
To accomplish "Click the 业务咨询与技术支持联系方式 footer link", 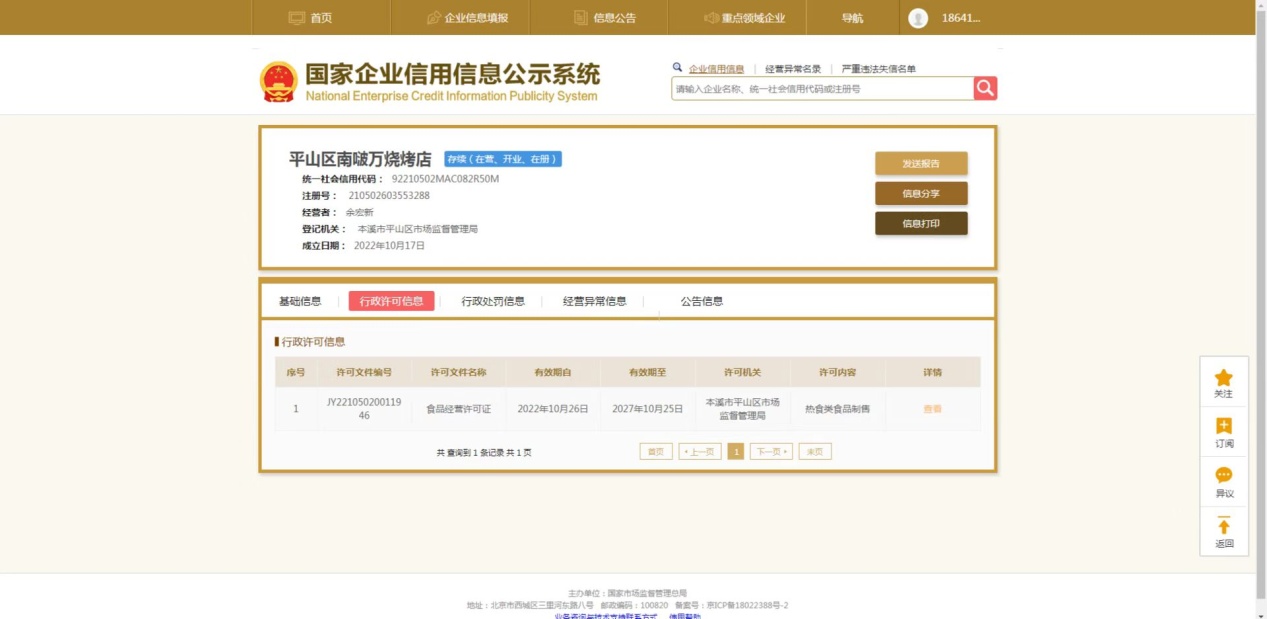I will 606,616.
